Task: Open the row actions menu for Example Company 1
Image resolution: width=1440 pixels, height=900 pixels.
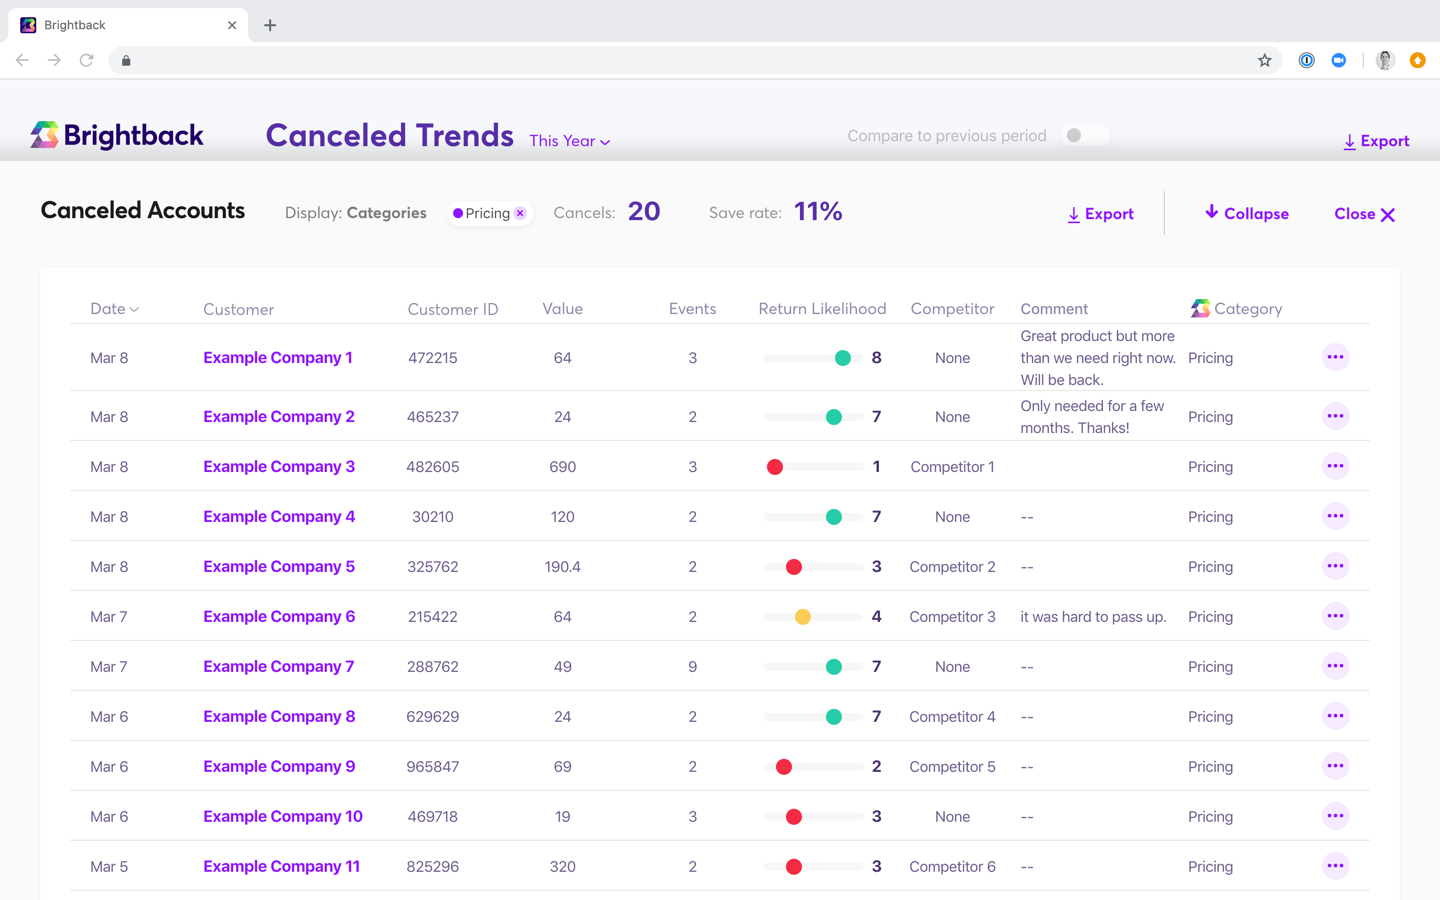Action: click(1335, 357)
